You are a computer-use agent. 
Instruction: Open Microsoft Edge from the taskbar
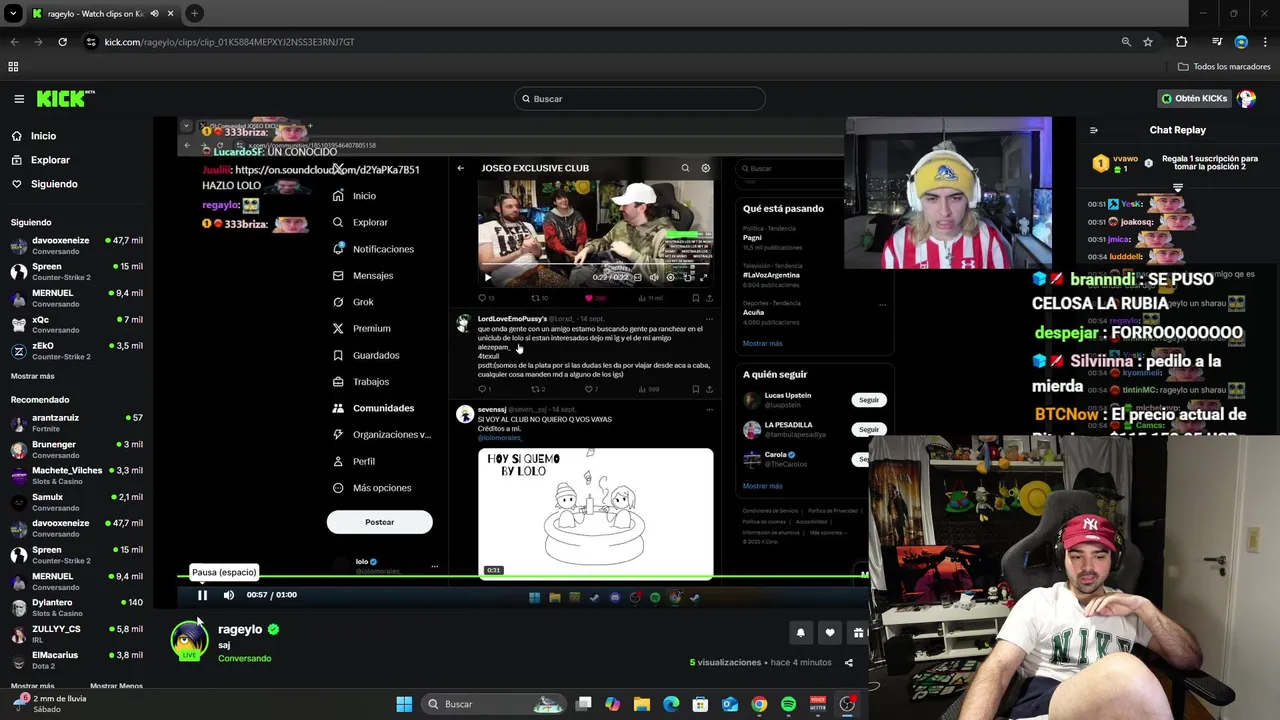pos(671,704)
